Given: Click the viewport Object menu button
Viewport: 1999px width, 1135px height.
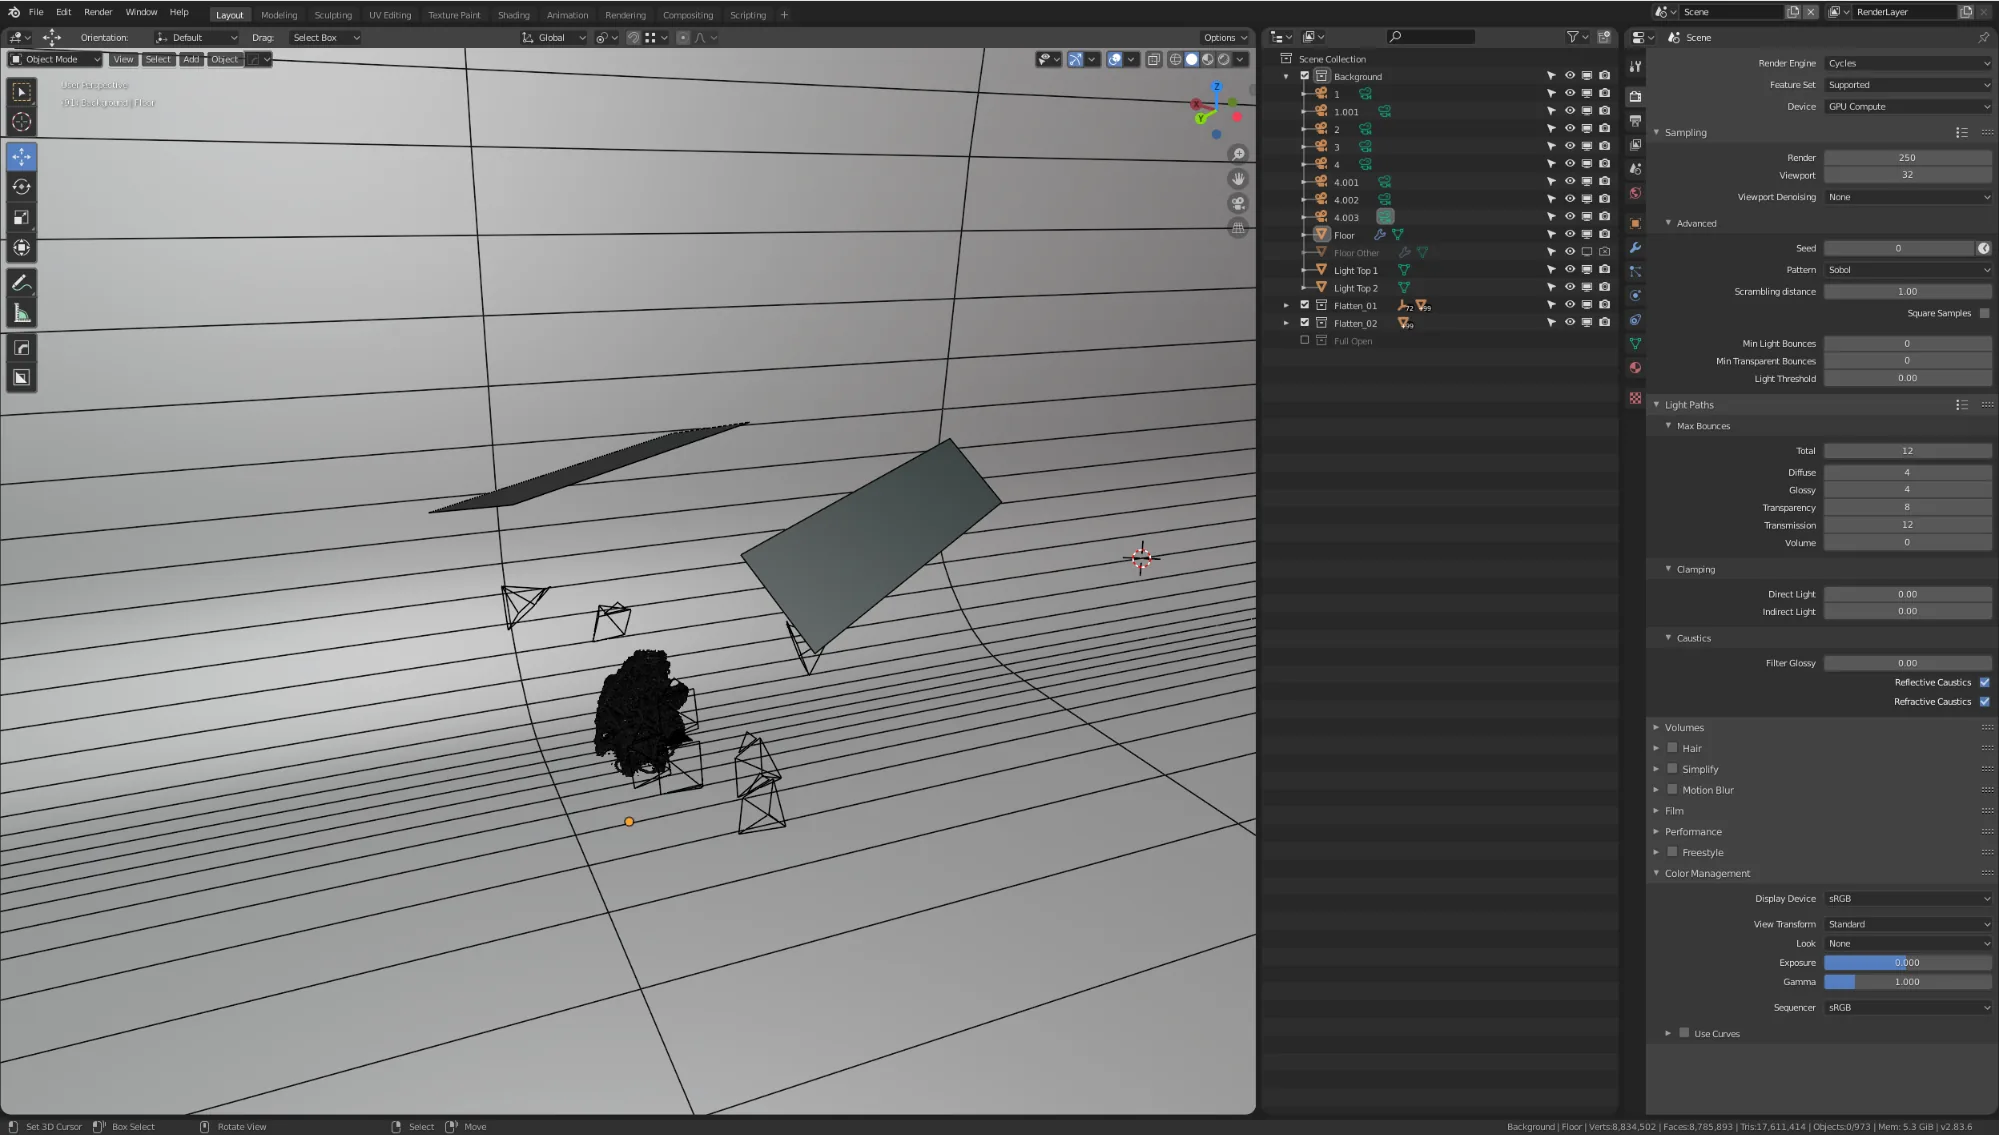Looking at the screenshot, I should pos(224,59).
